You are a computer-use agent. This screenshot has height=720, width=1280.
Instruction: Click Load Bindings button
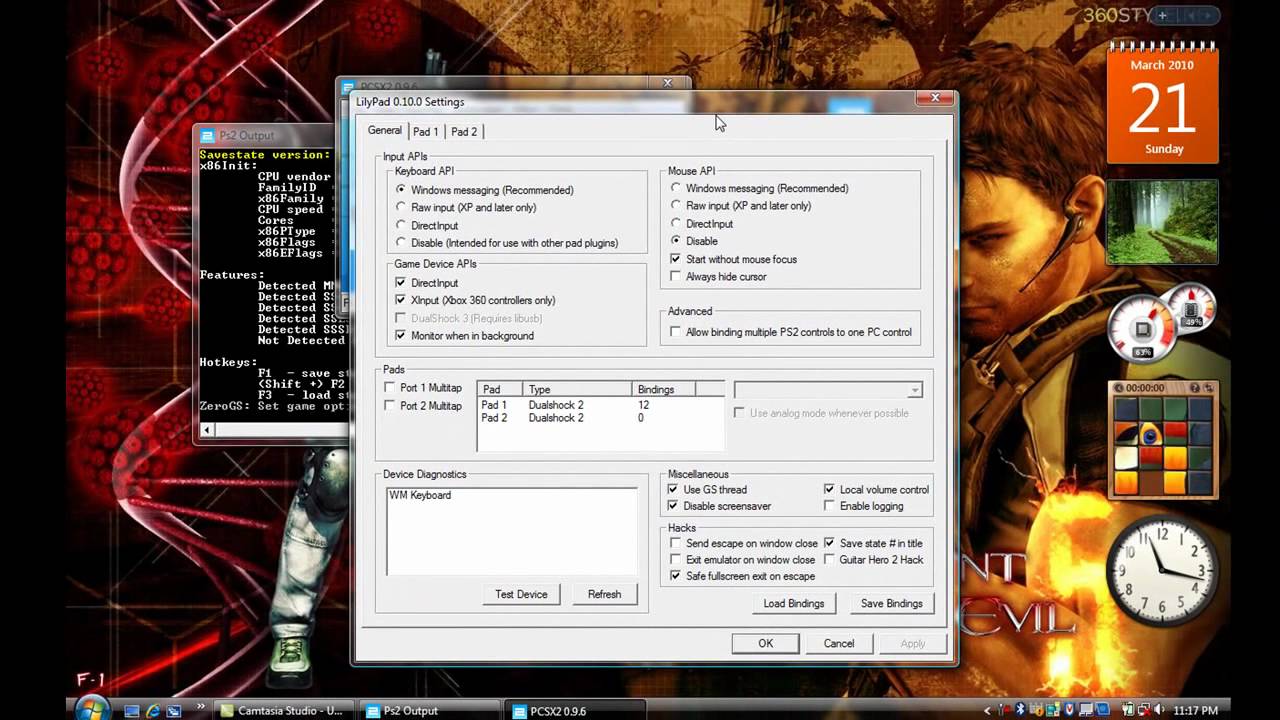point(794,603)
